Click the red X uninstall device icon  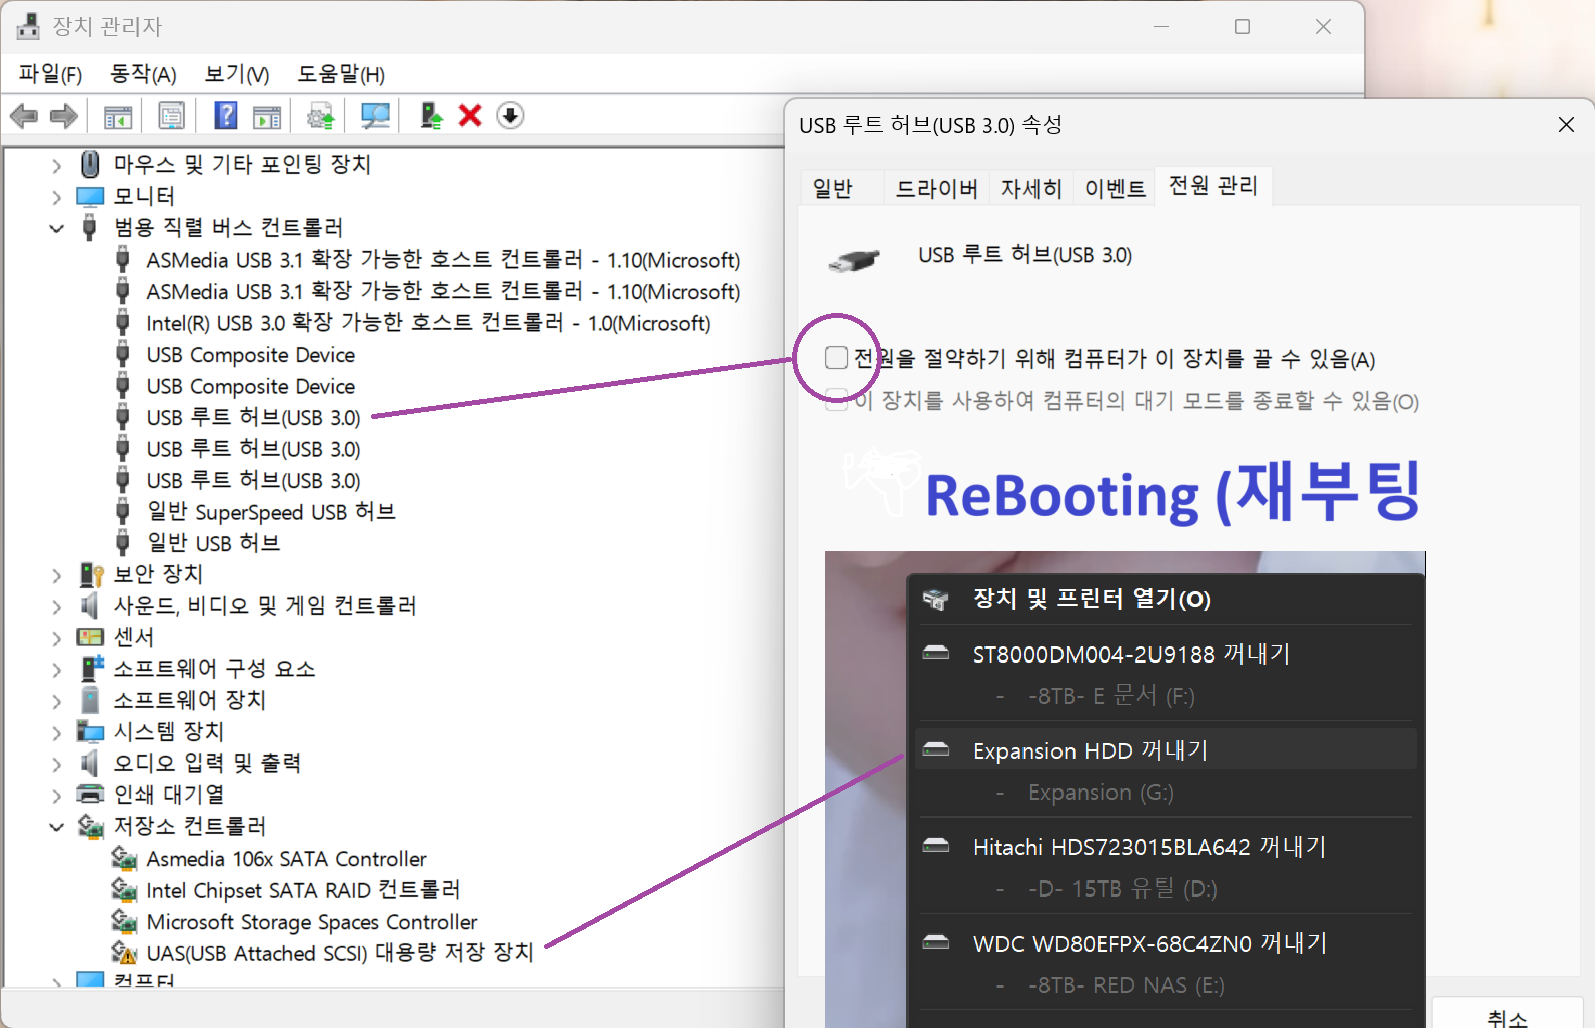[x=470, y=116]
